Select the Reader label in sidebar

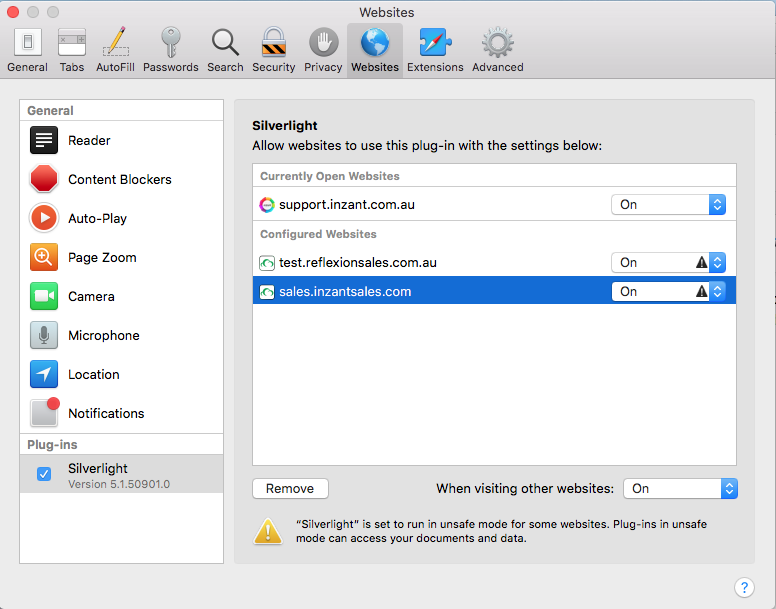[89, 141]
